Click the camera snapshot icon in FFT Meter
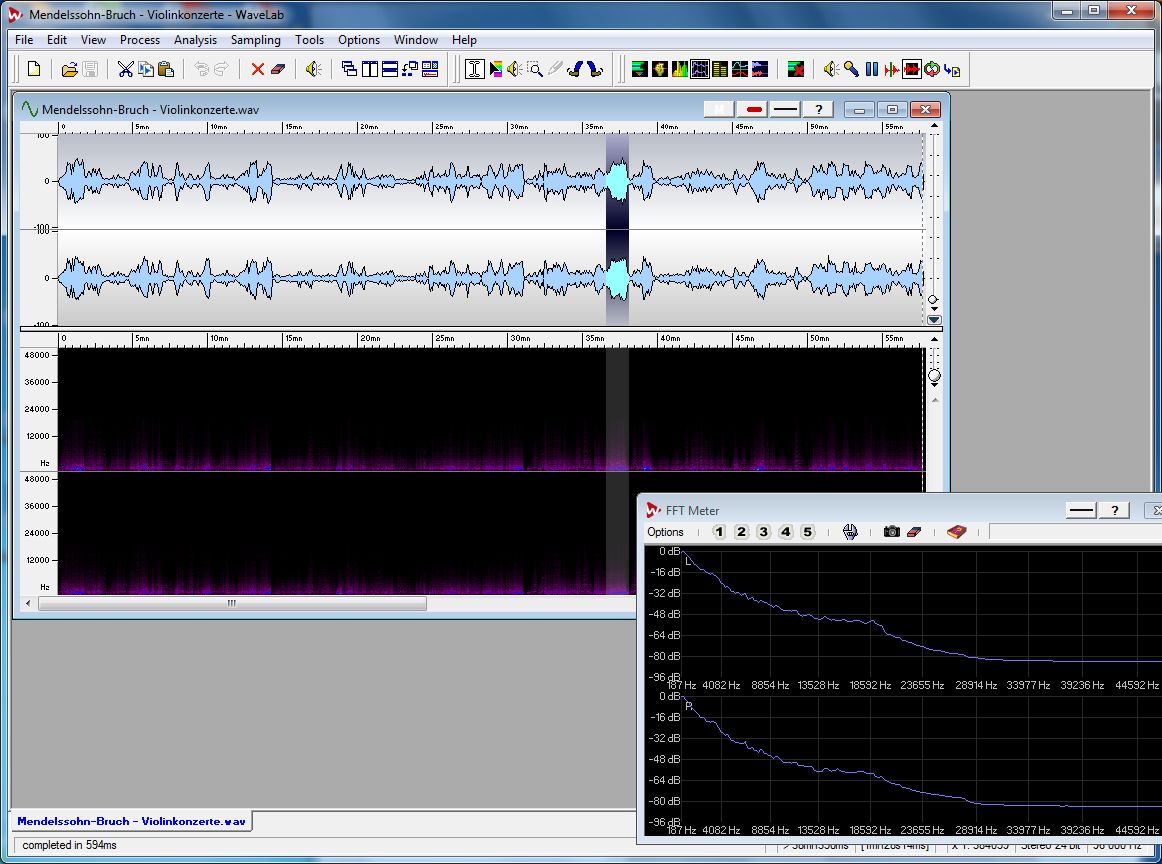Viewport: 1162px width, 864px height. 891,532
